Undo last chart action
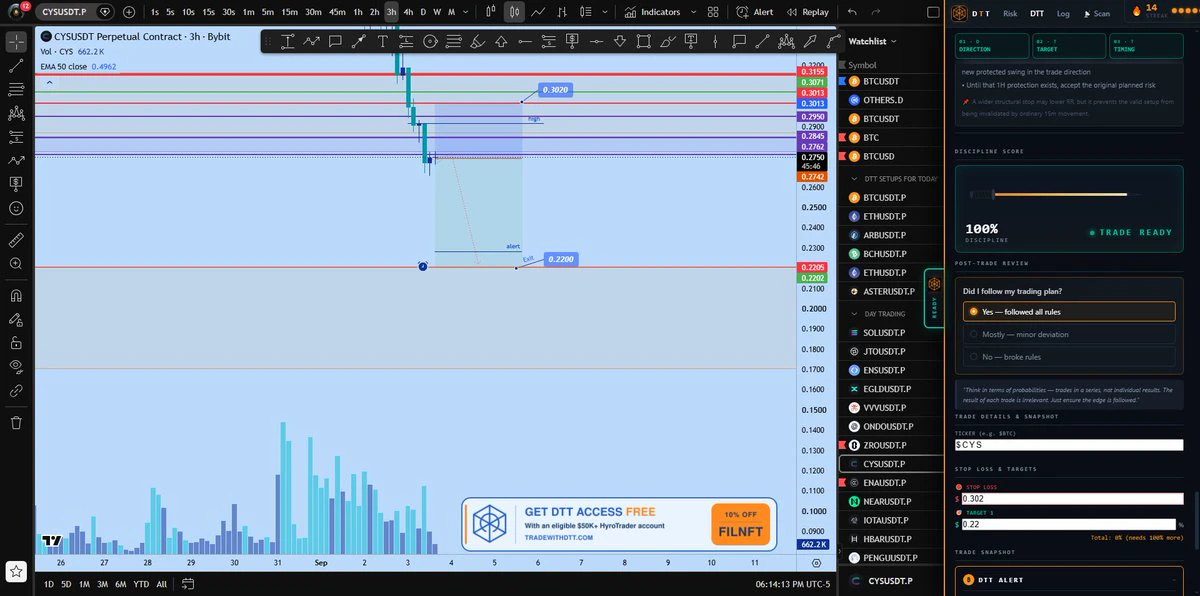 click(852, 12)
